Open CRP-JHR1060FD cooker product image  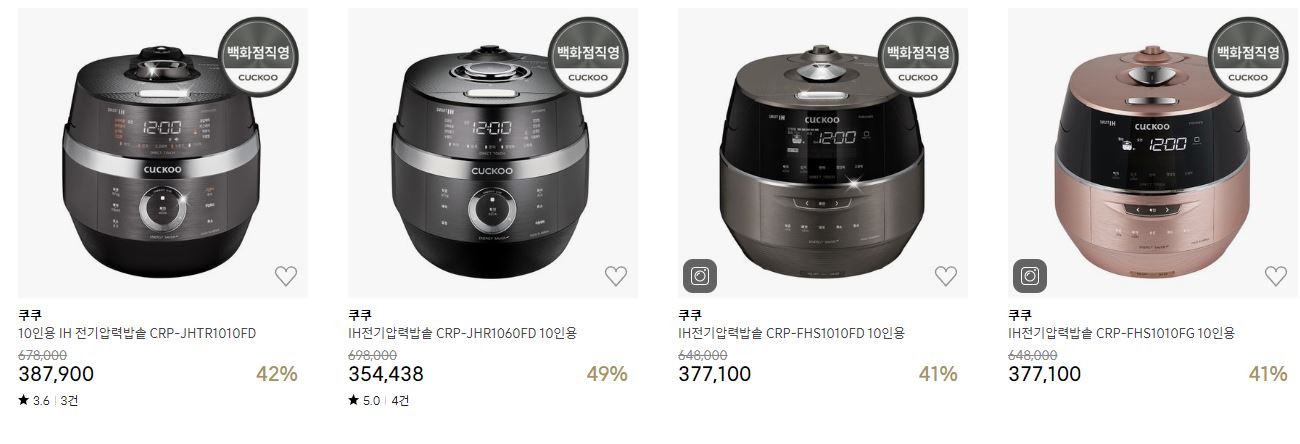(x=493, y=153)
